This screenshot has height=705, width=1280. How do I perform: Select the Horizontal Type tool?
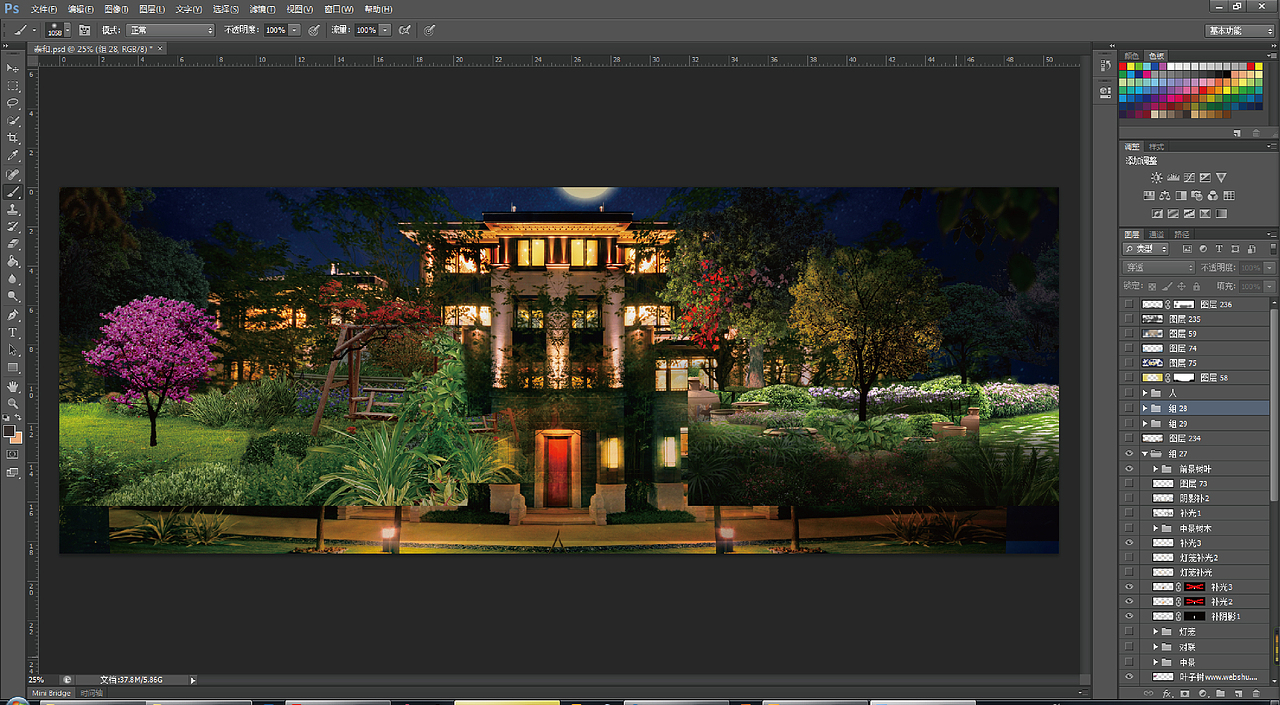click(13, 332)
